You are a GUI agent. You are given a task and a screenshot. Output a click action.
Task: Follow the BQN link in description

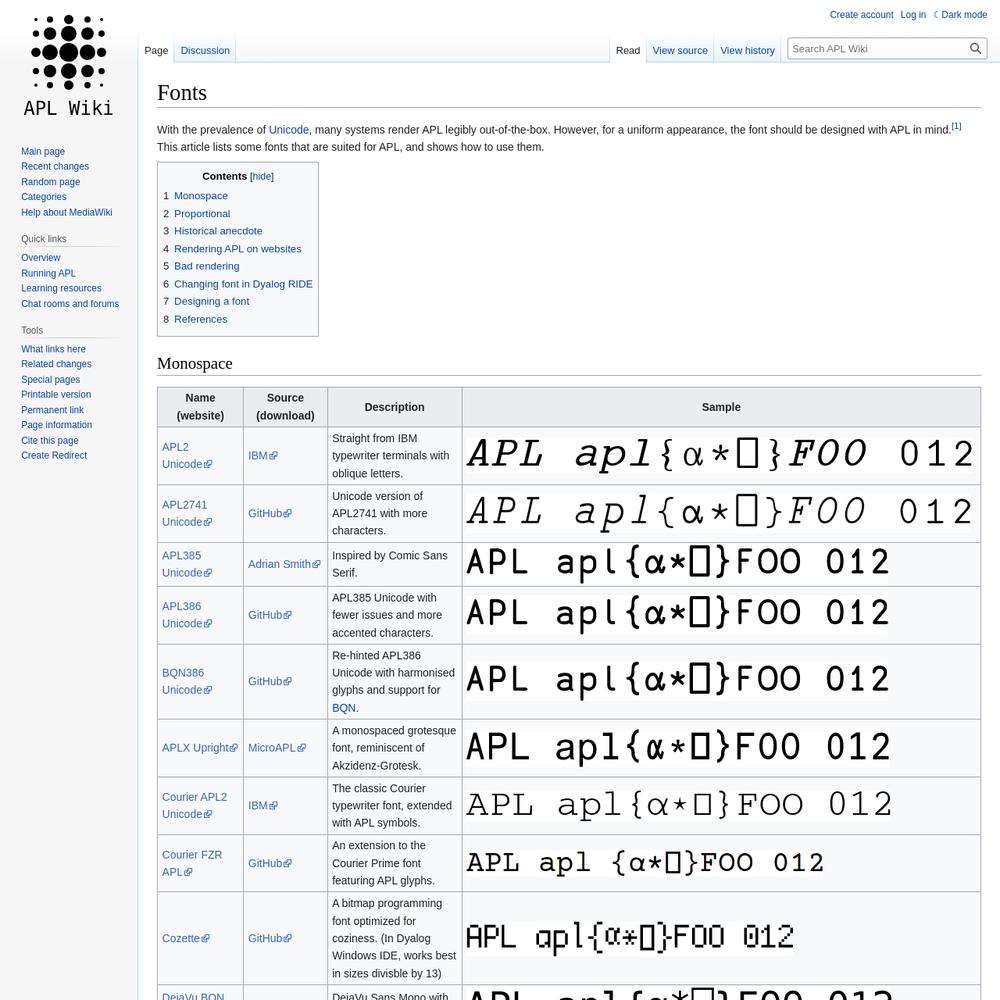click(x=344, y=708)
